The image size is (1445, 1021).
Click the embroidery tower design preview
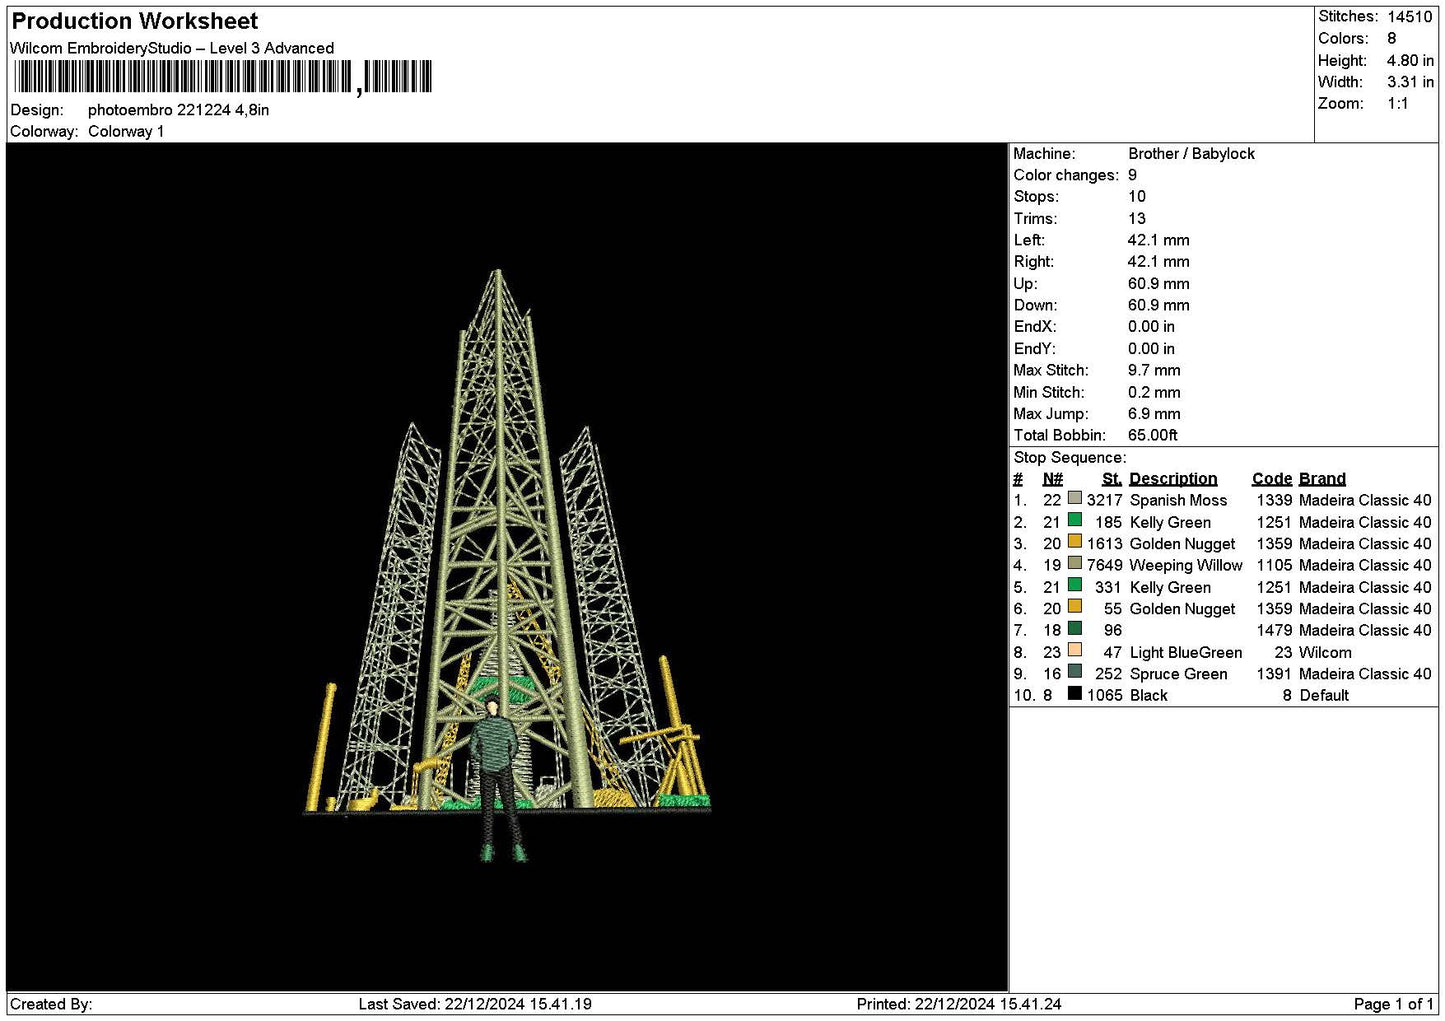[x=507, y=565]
